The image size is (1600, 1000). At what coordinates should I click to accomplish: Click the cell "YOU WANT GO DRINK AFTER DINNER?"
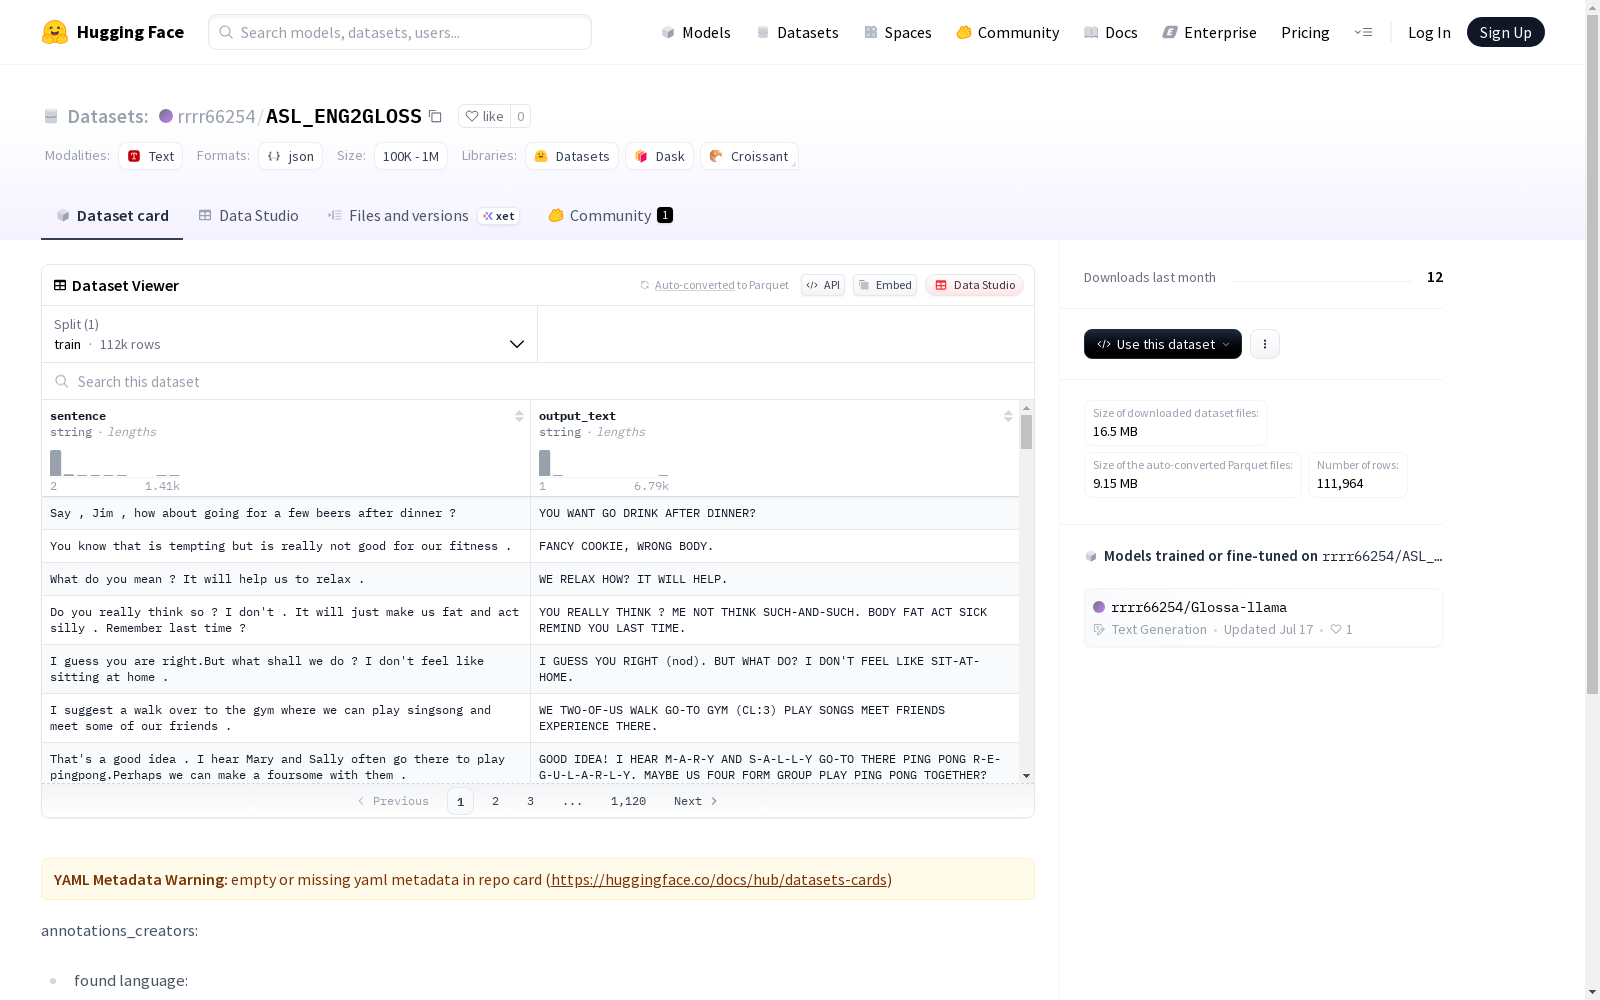(775, 513)
